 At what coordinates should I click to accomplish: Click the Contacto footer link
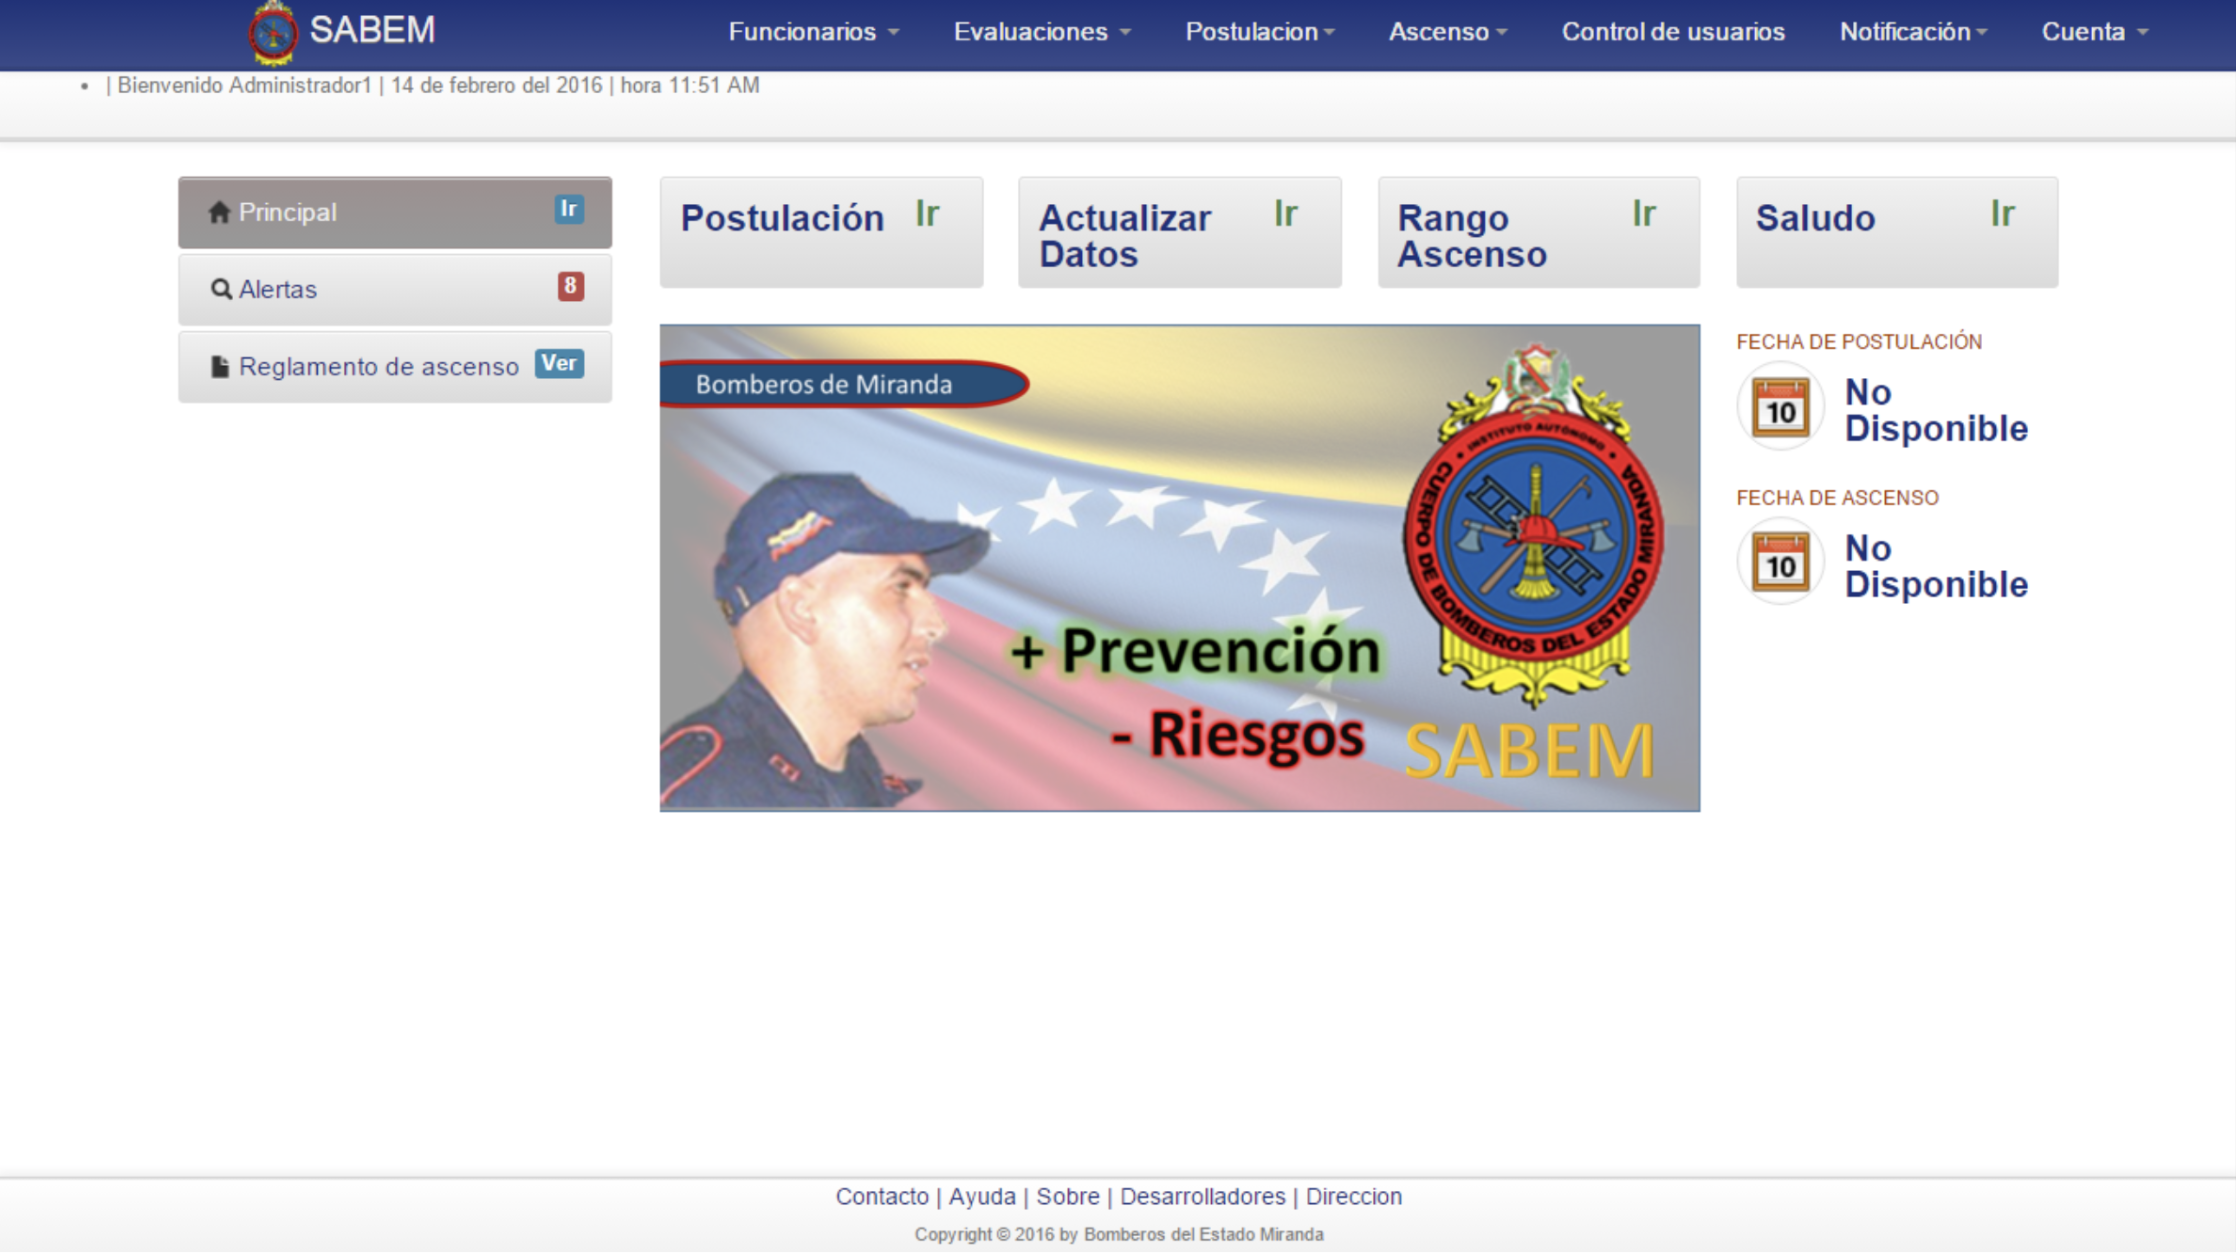click(x=882, y=1196)
